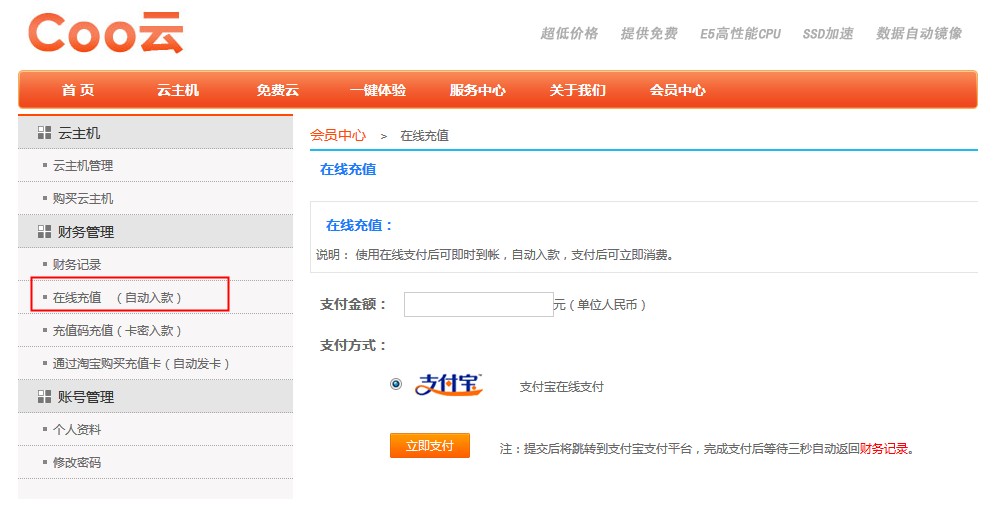Open 修改密码 in the sidebar
The image size is (1006, 505).
click(77, 463)
